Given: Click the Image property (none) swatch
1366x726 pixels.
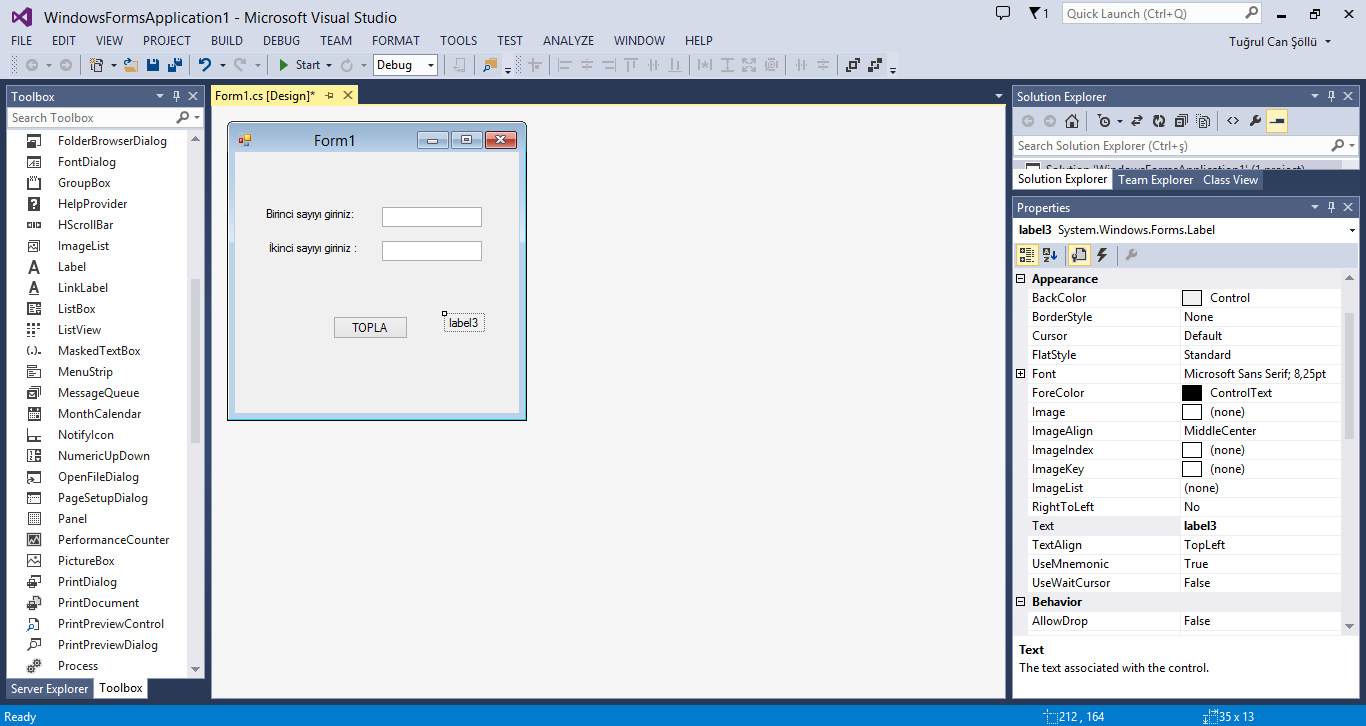Looking at the screenshot, I should coord(1192,412).
